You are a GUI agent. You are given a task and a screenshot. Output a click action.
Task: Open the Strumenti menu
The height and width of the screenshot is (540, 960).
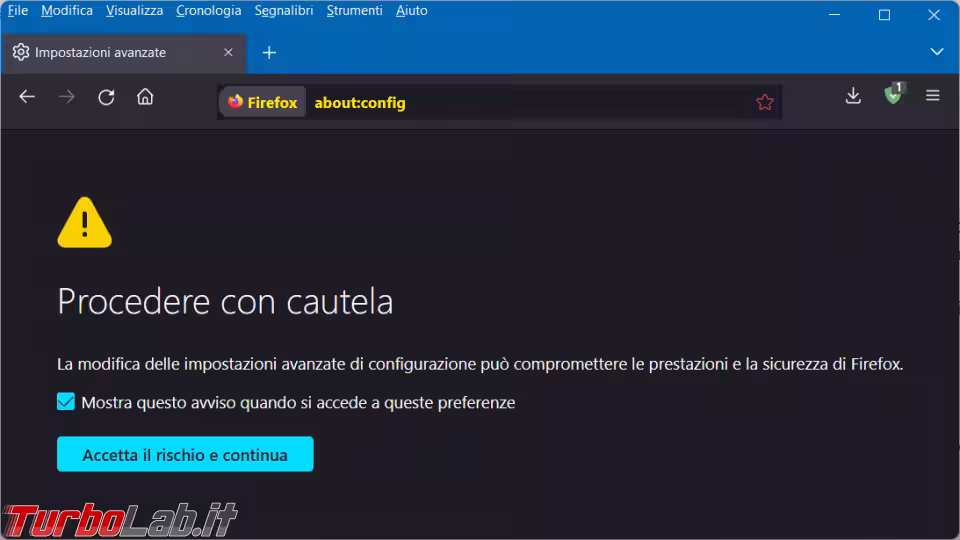click(354, 10)
